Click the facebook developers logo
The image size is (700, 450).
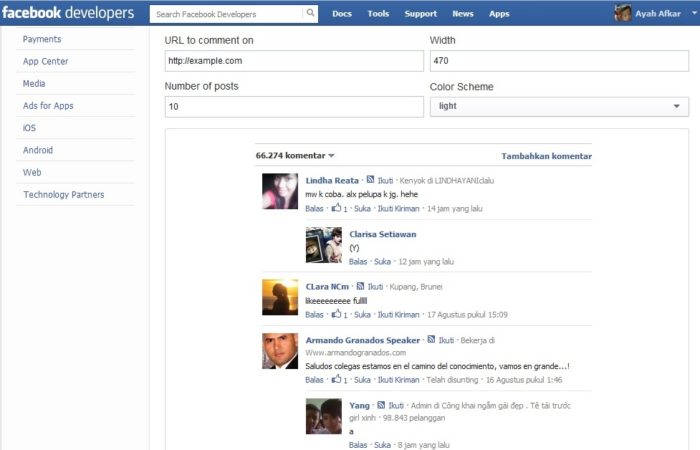click(68, 12)
